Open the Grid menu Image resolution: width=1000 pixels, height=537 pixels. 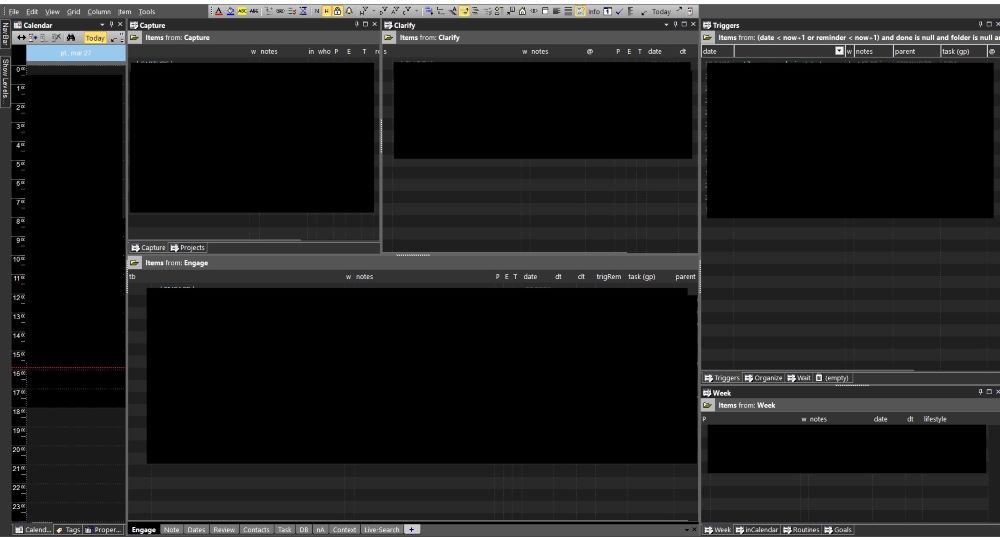[x=74, y=11]
